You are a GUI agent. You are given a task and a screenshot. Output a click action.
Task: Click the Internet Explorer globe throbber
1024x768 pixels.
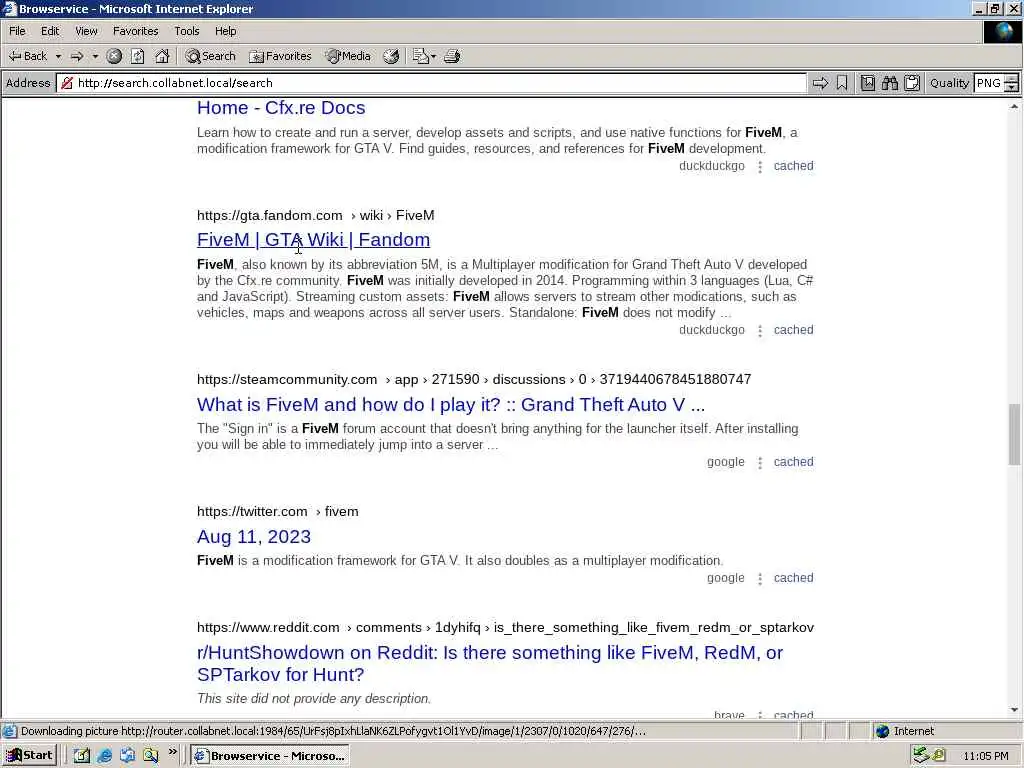[x=1002, y=31]
